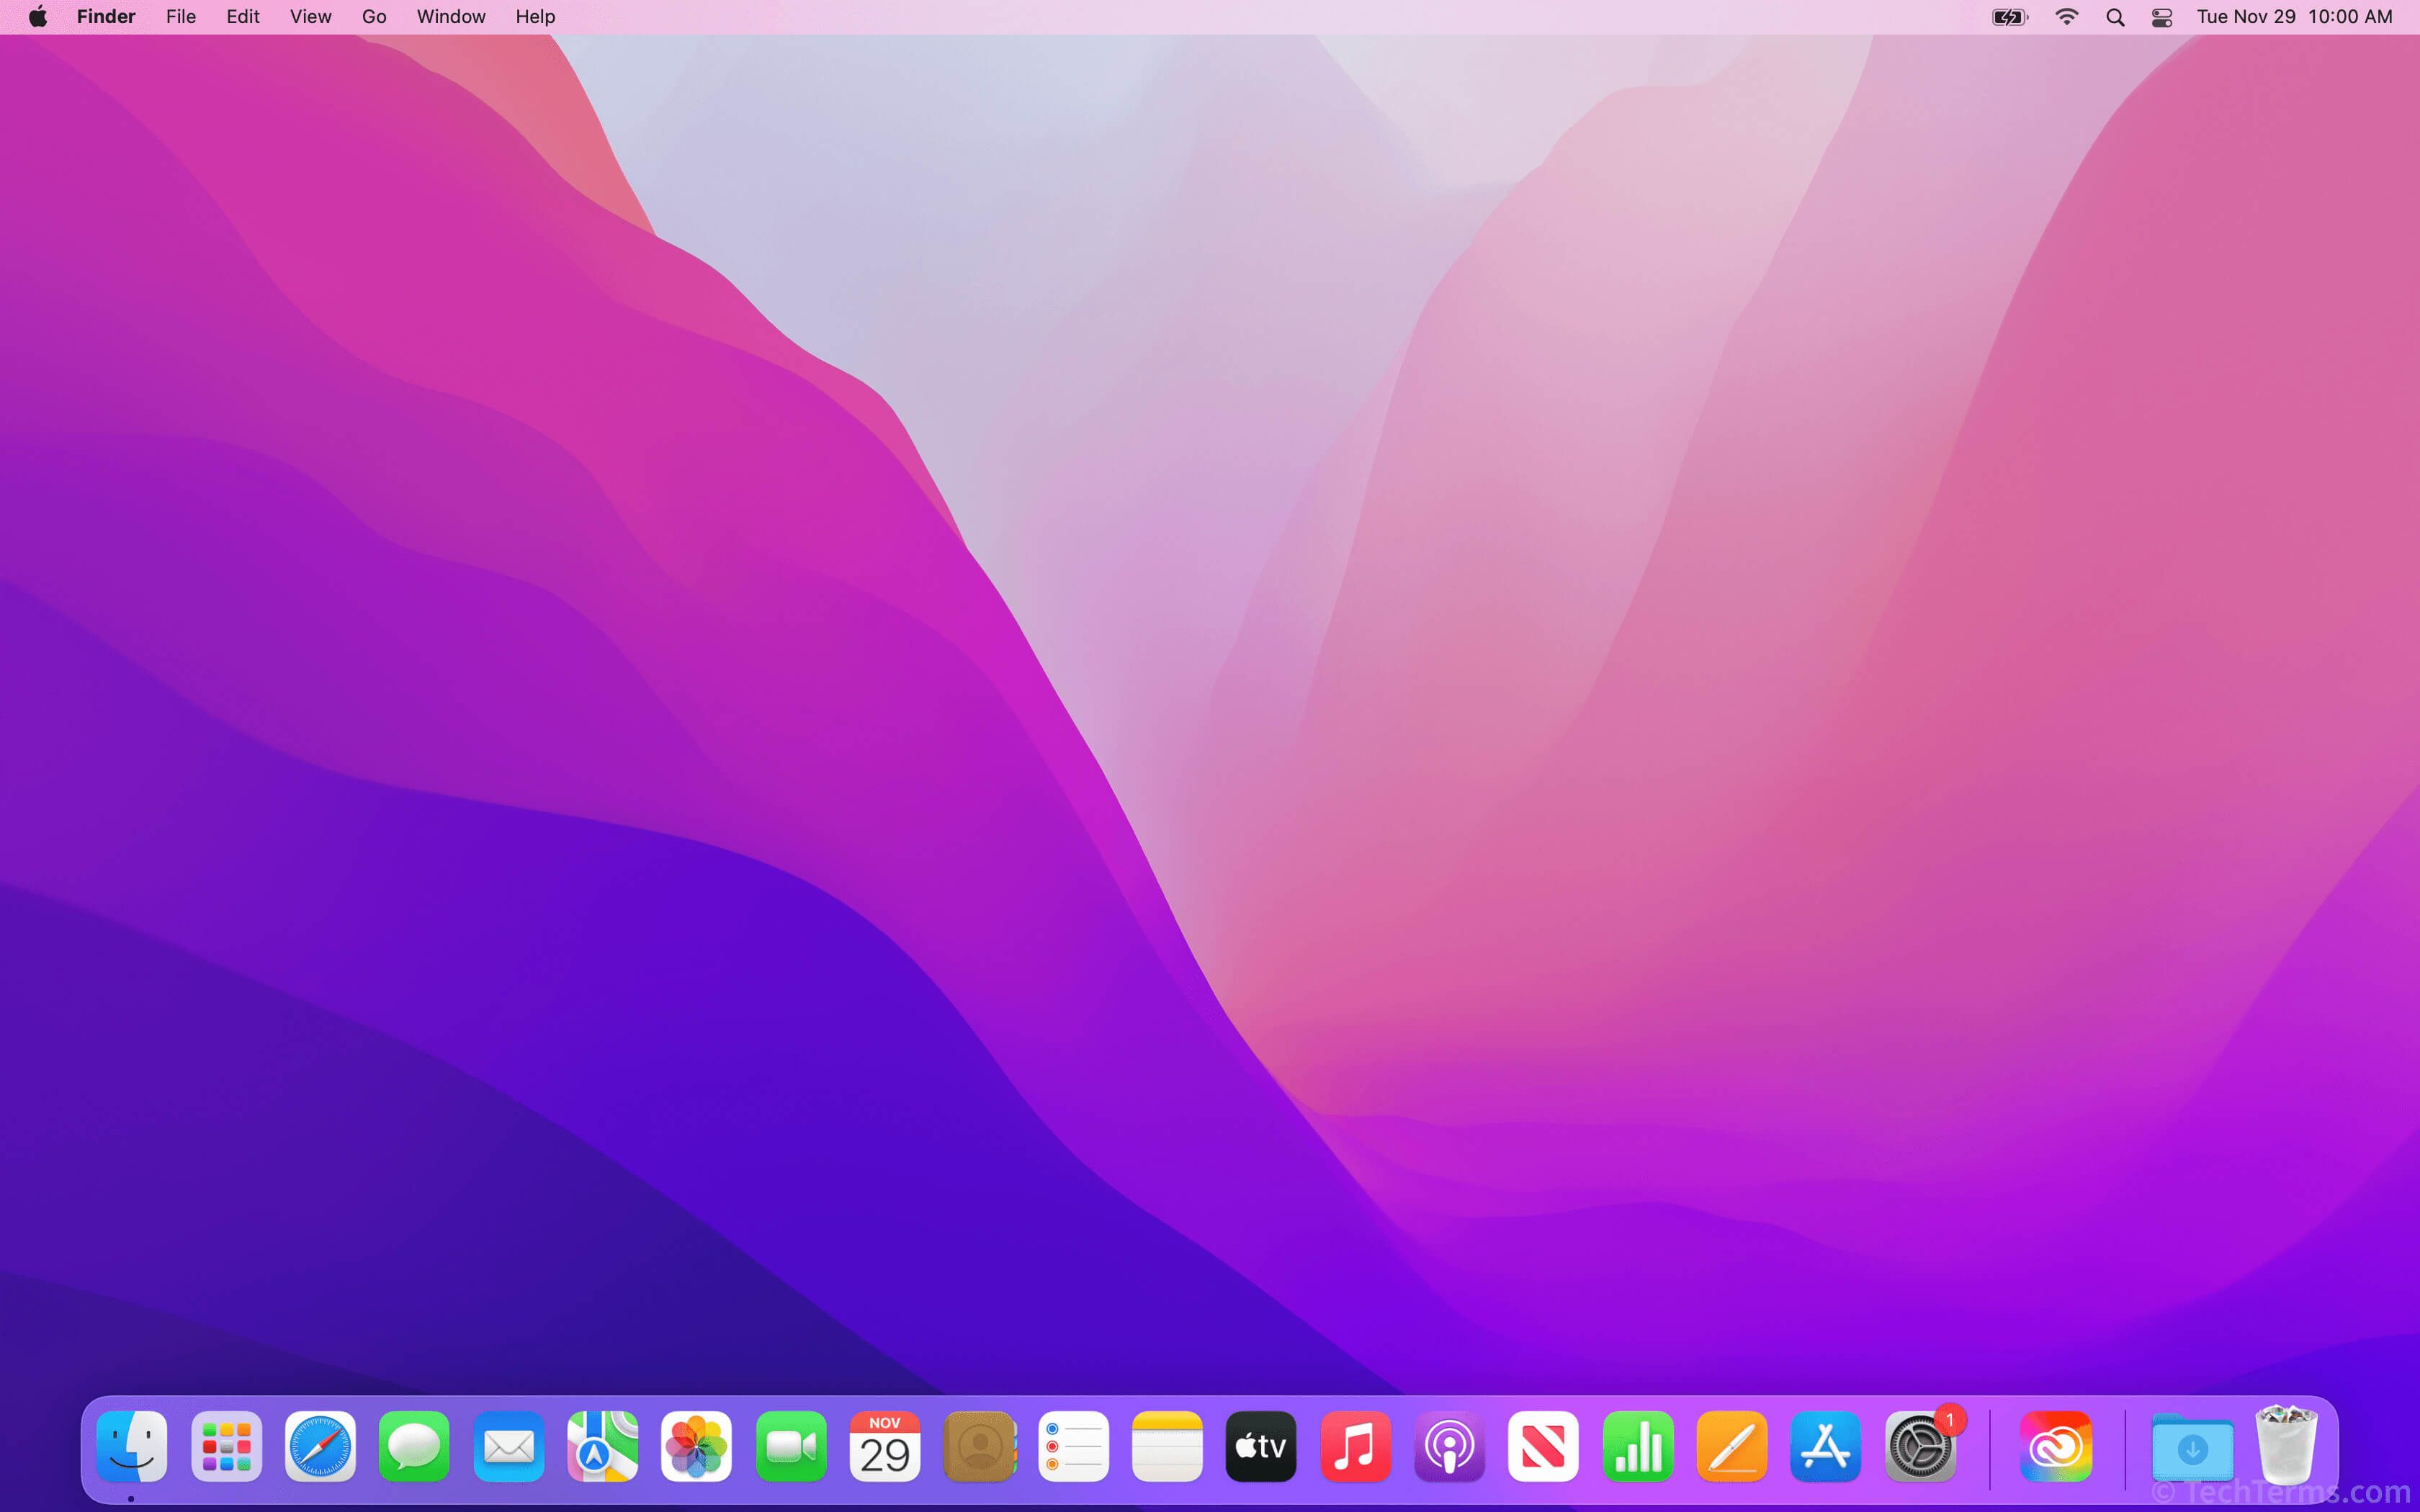Open the Window menu
Viewport: 2420px width, 1512px height.
[450, 16]
